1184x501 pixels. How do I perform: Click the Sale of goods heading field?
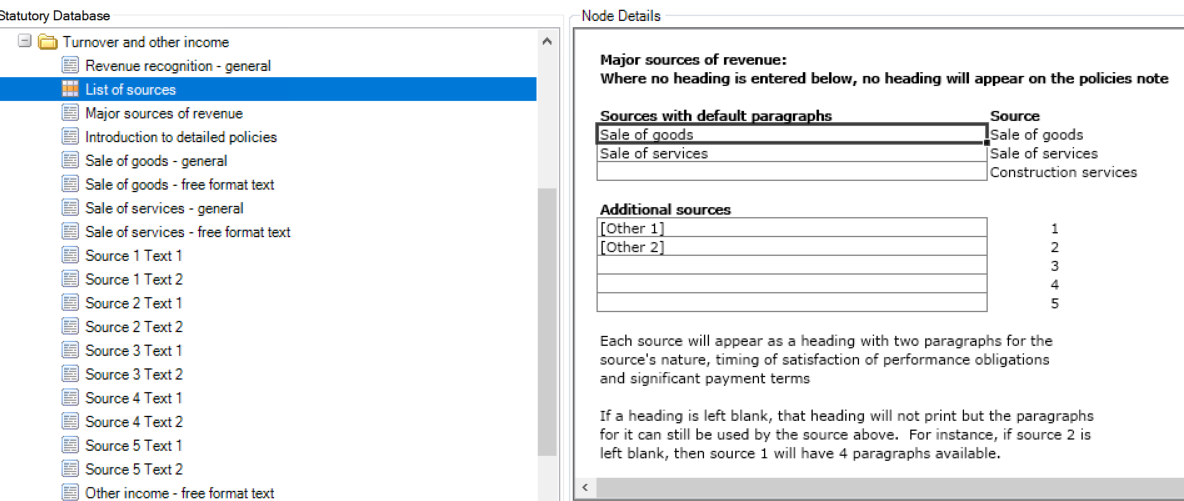(791, 135)
